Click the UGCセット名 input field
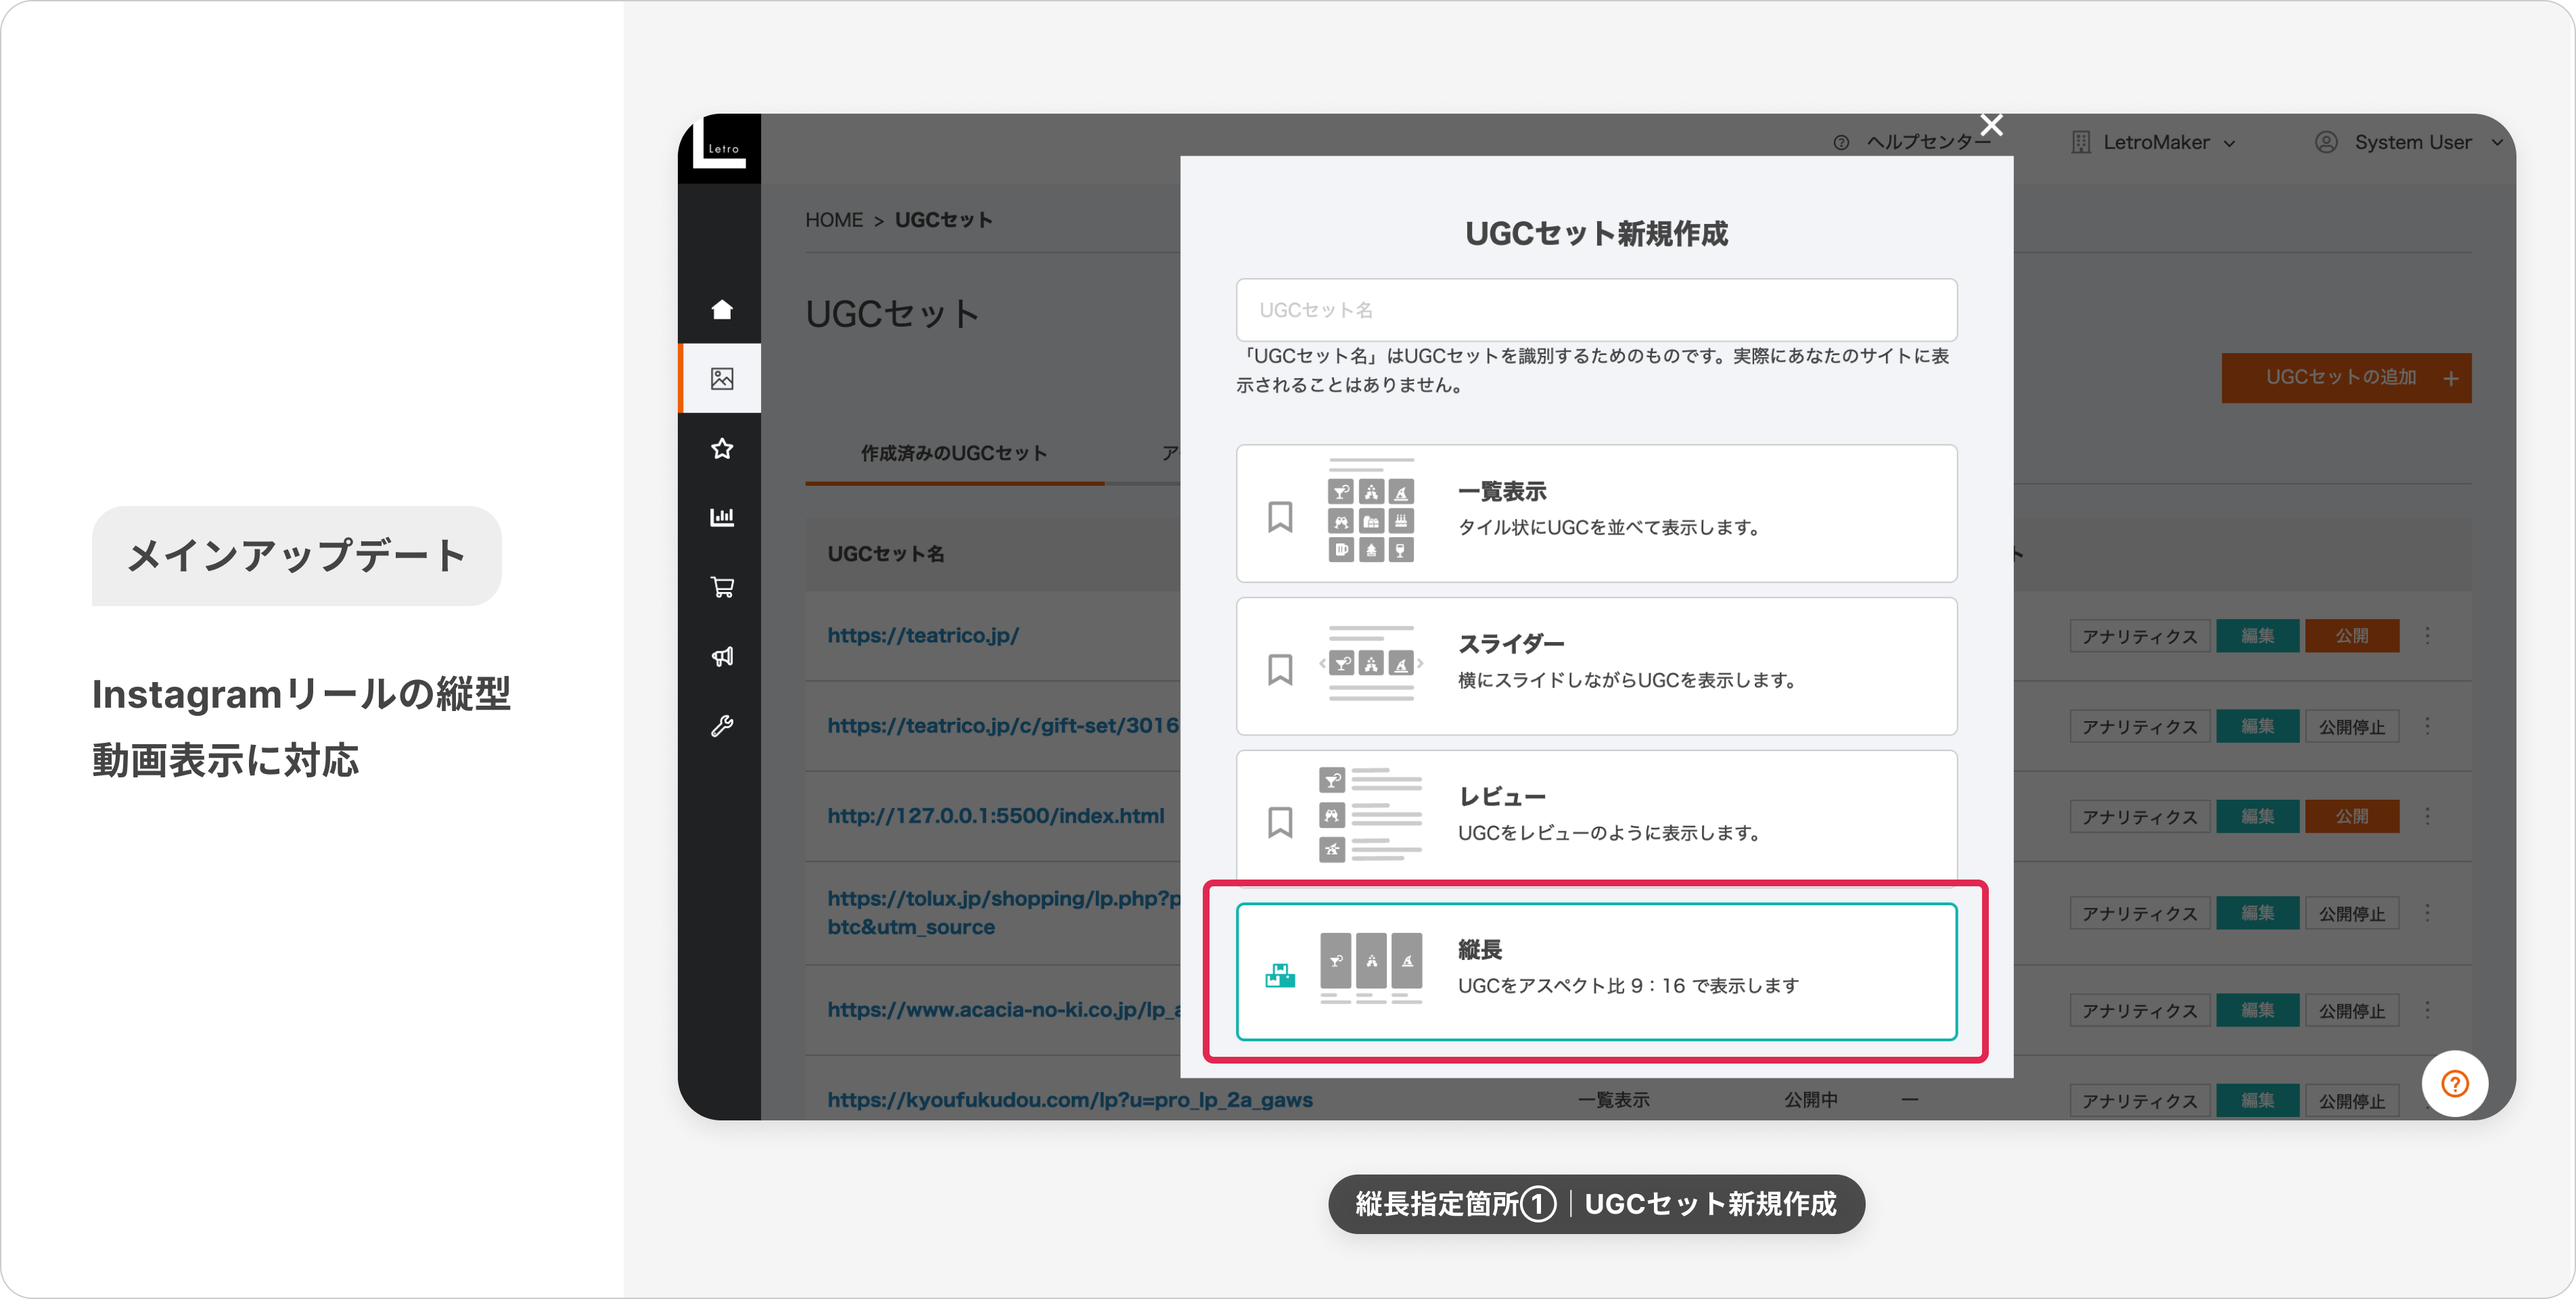This screenshot has height=1299, width=2576. (1596, 310)
